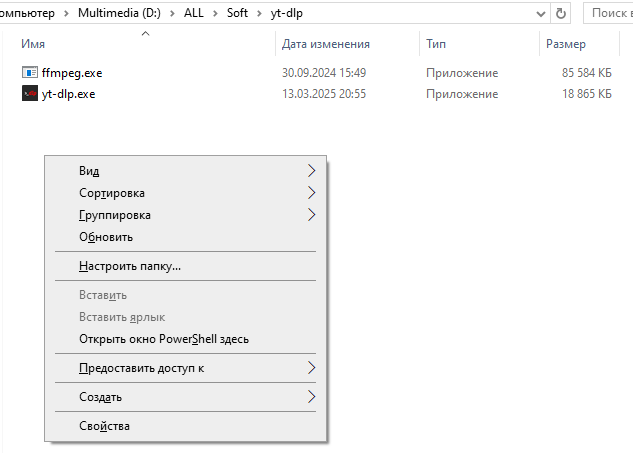Expand the Предоставить доступ к submenu arrow

pyautogui.click(x=311, y=368)
